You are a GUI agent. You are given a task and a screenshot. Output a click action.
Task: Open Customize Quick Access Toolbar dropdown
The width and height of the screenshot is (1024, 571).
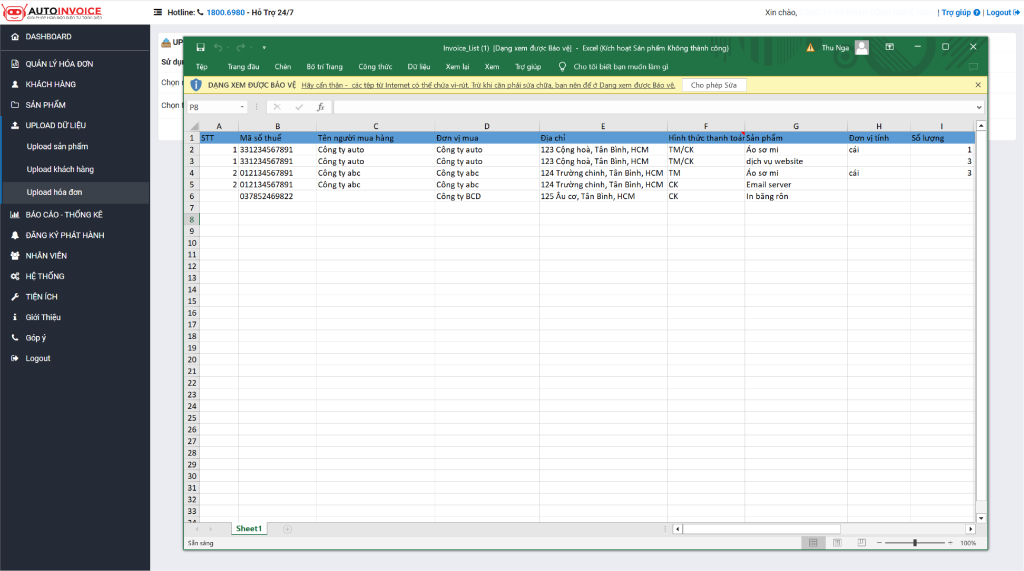pos(264,47)
